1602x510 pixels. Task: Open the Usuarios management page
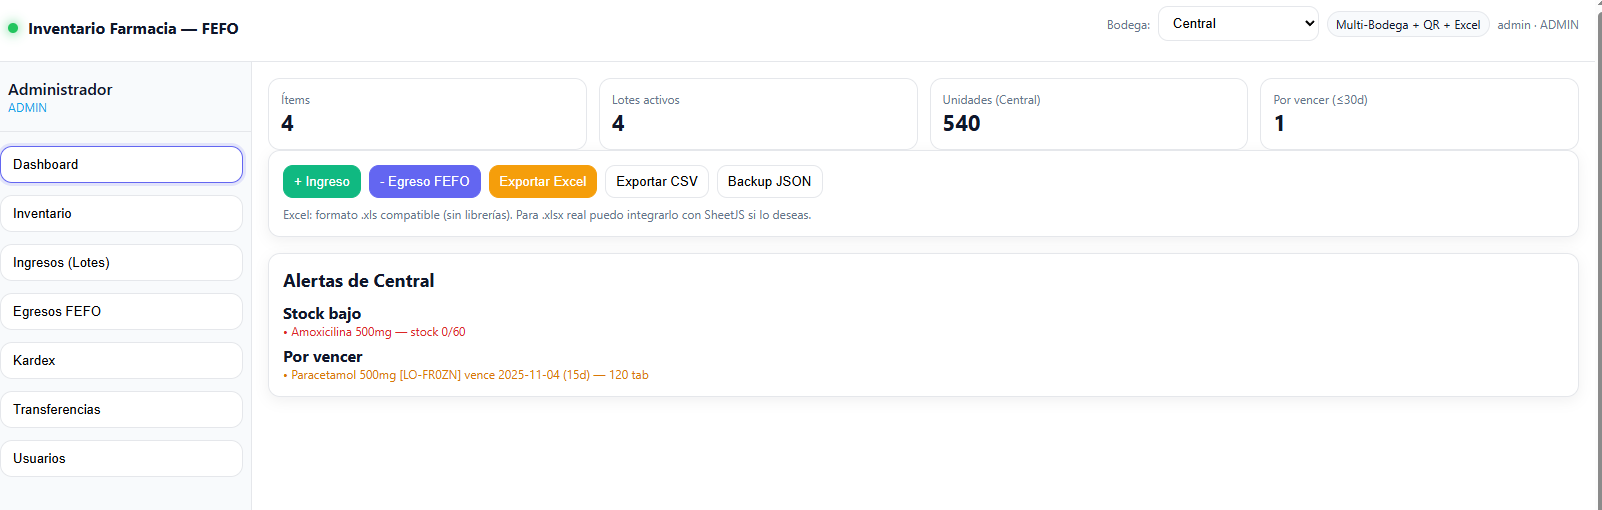click(121, 459)
